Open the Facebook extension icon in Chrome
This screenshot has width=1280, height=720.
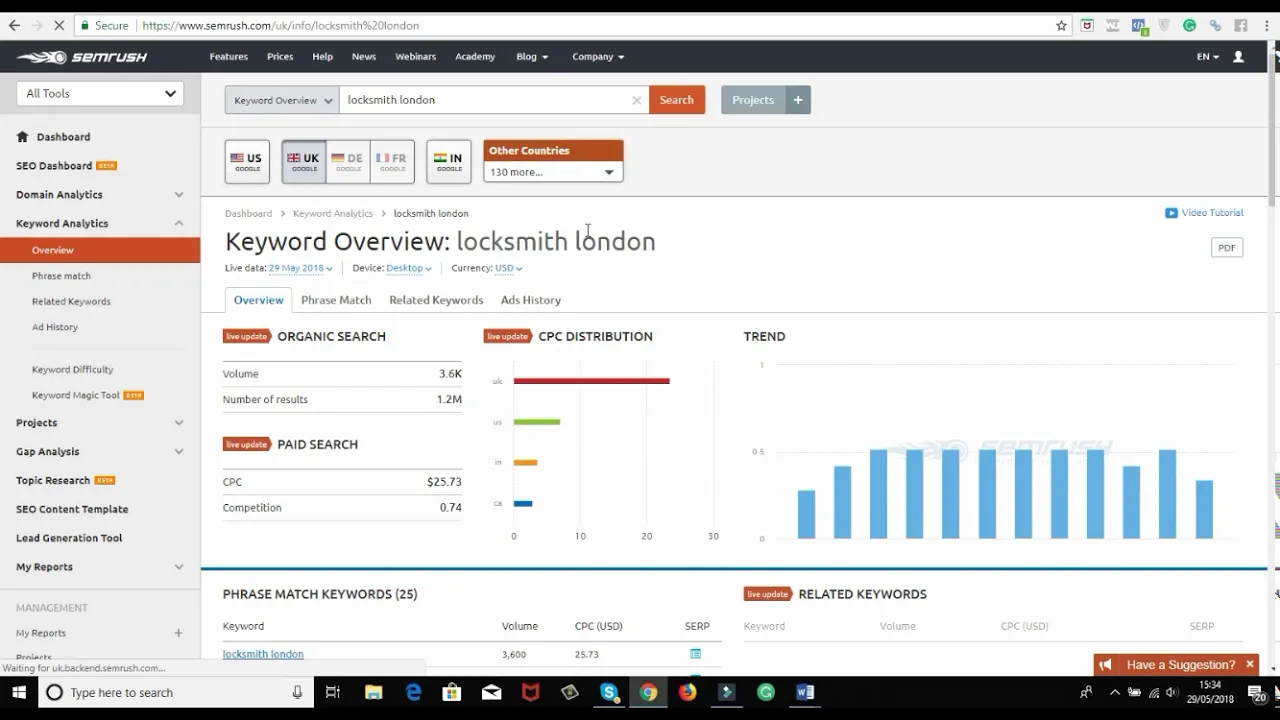[x=1241, y=25]
